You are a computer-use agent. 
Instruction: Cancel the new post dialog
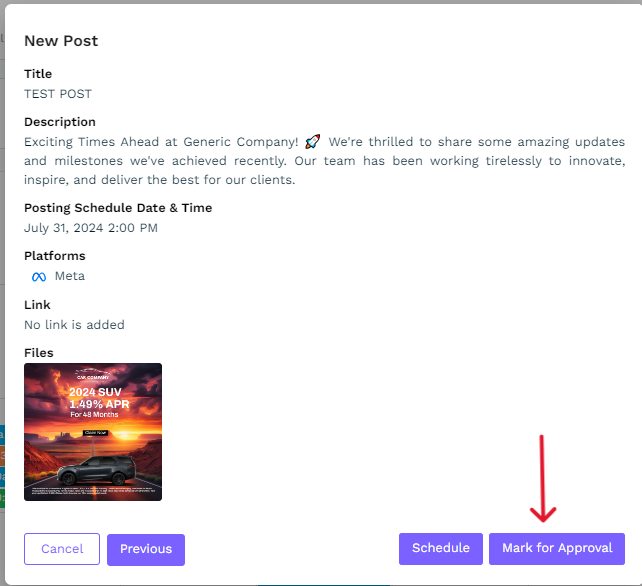tap(62, 549)
